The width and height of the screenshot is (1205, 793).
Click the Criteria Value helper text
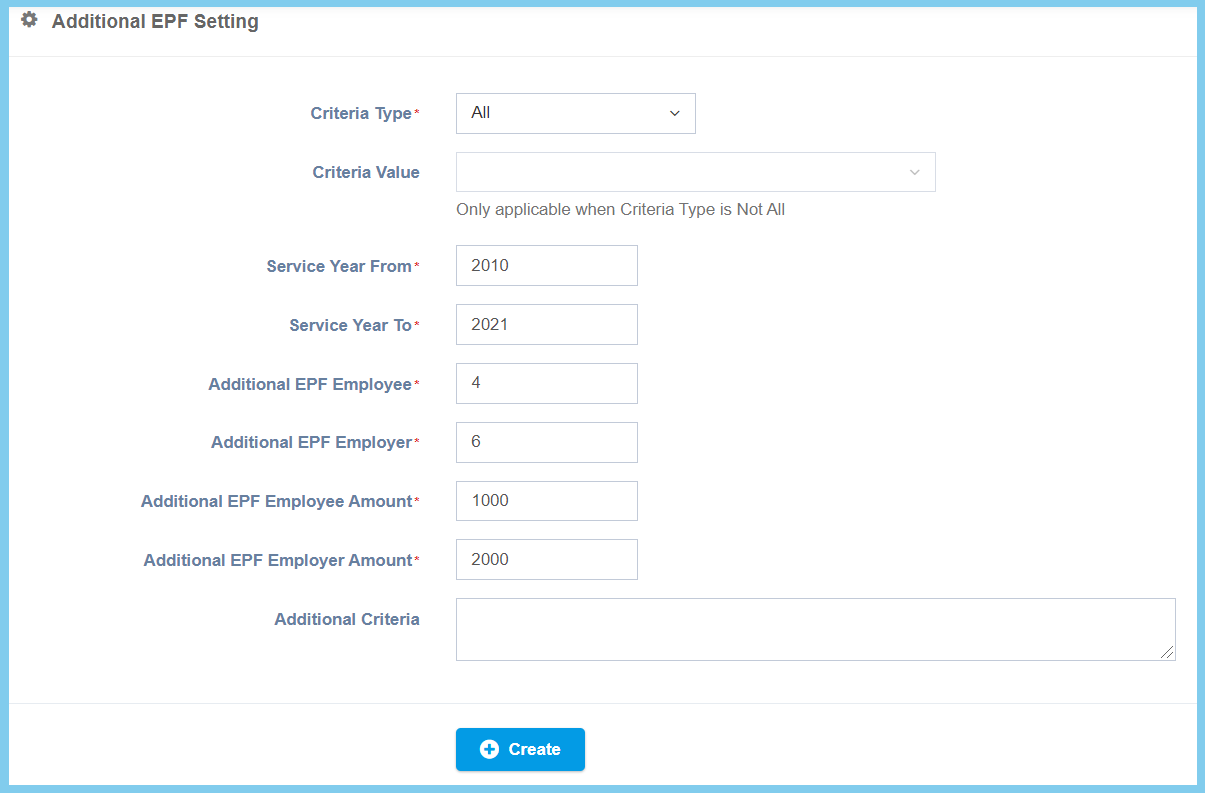pos(620,210)
